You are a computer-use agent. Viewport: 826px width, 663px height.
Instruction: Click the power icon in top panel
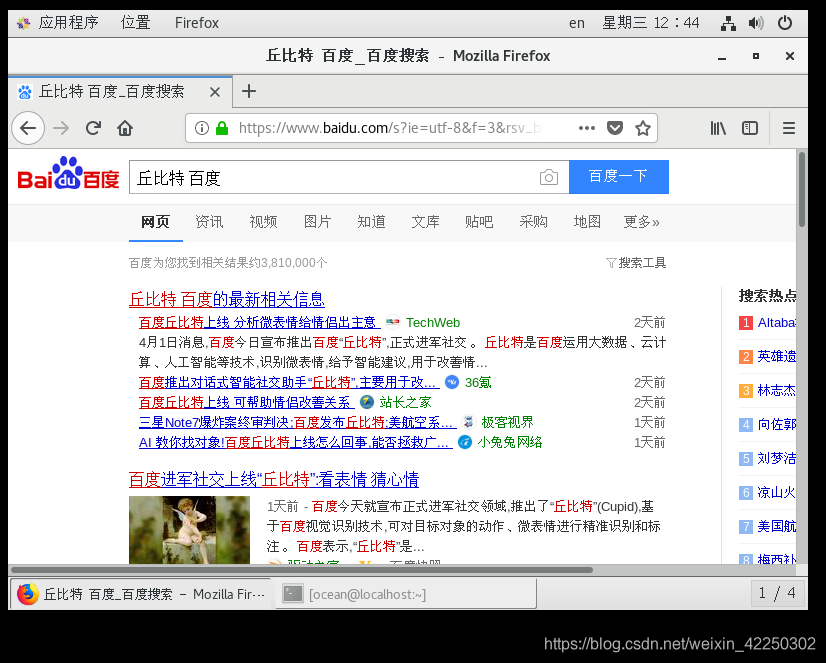coord(785,23)
